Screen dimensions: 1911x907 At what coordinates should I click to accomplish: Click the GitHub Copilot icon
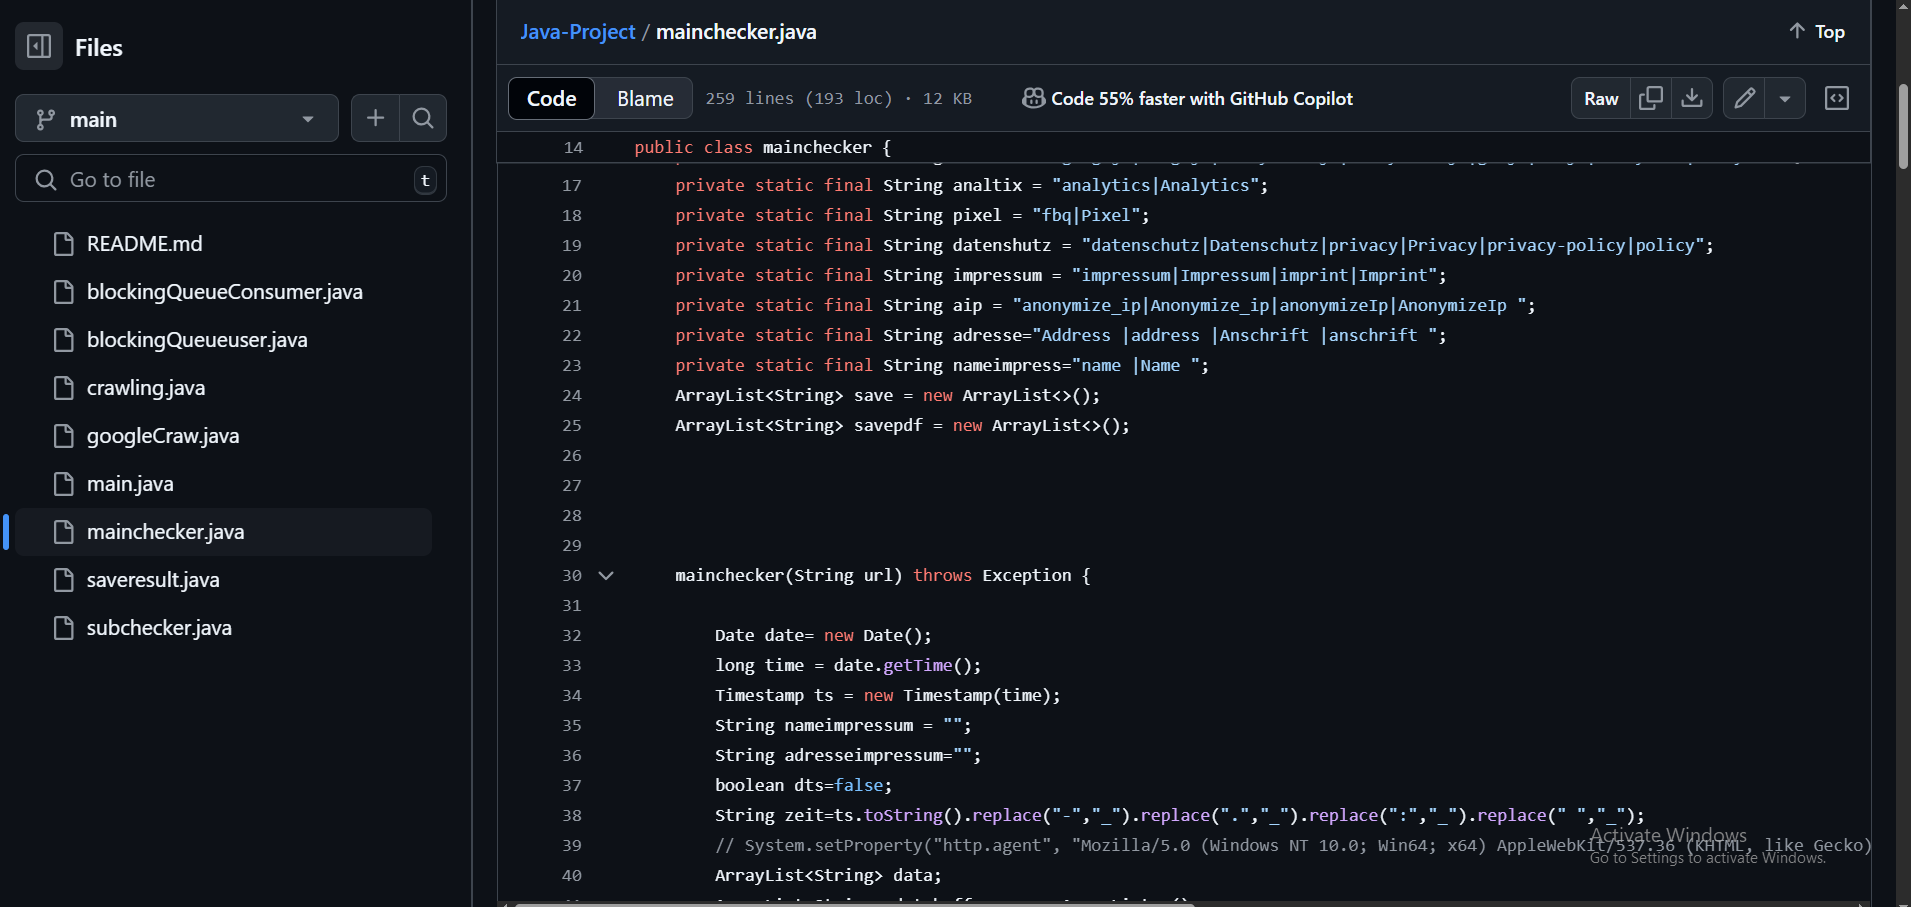pyautogui.click(x=1033, y=98)
